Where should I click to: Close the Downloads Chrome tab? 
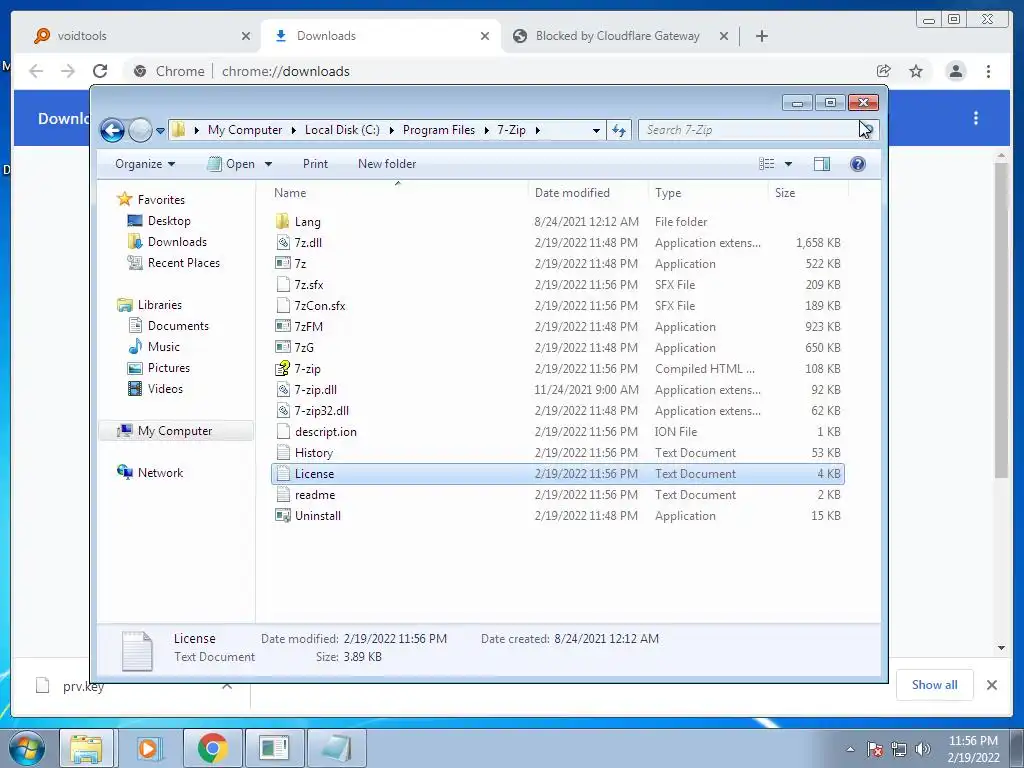[x=485, y=36]
